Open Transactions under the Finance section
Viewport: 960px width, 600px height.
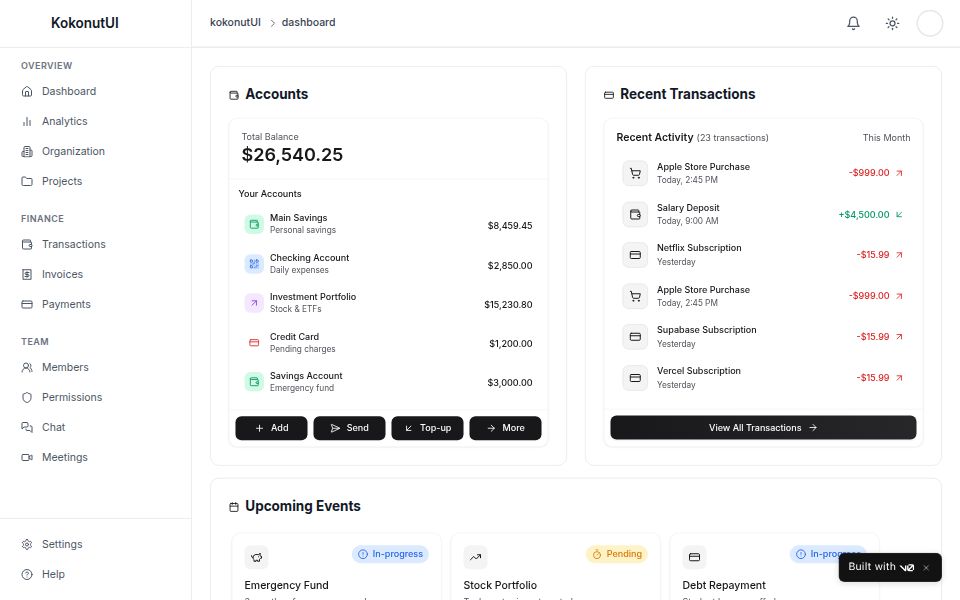coord(73,244)
